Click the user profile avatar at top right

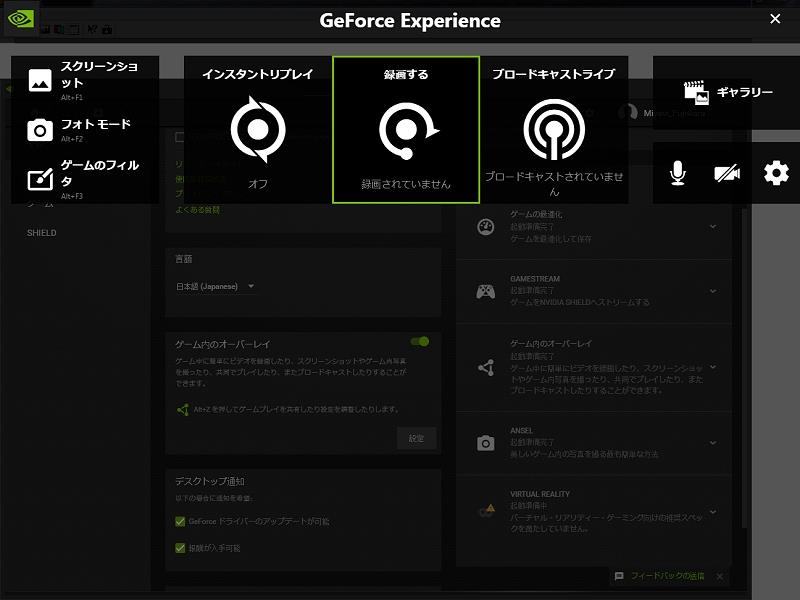point(628,113)
